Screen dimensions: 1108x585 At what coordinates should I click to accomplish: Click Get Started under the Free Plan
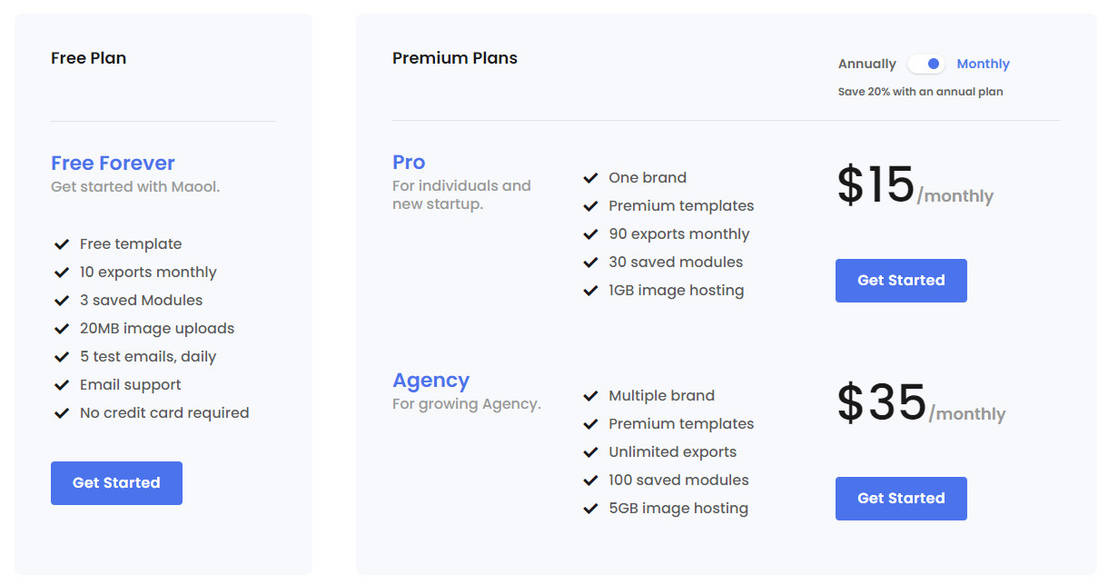[x=116, y=482]
